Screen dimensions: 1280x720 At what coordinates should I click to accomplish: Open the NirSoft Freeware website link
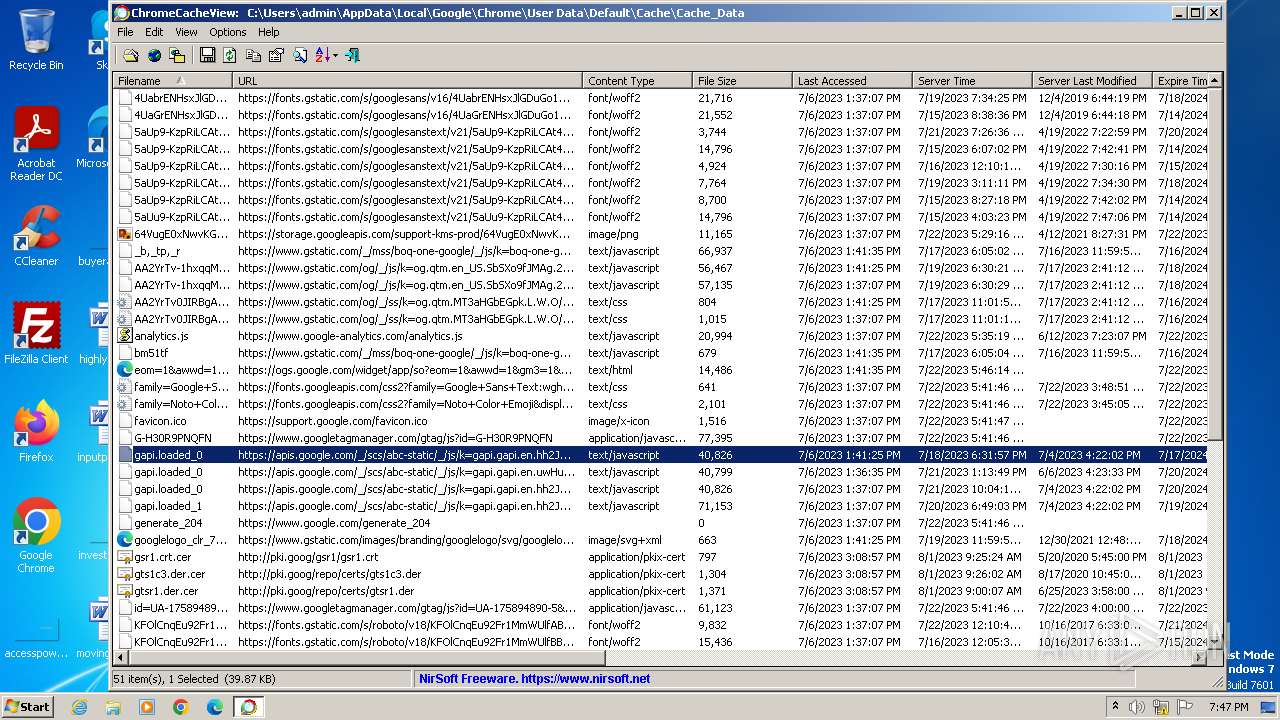click(x=535, y=678)
